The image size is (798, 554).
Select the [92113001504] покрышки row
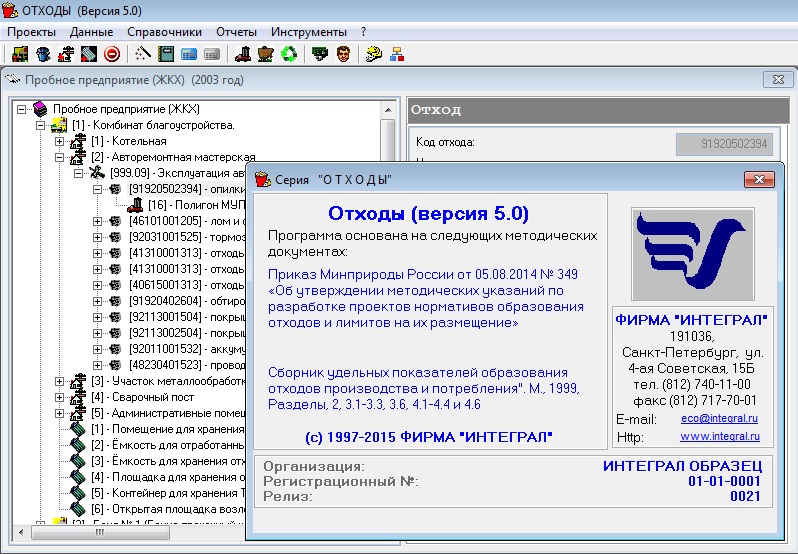pos(187,317)
